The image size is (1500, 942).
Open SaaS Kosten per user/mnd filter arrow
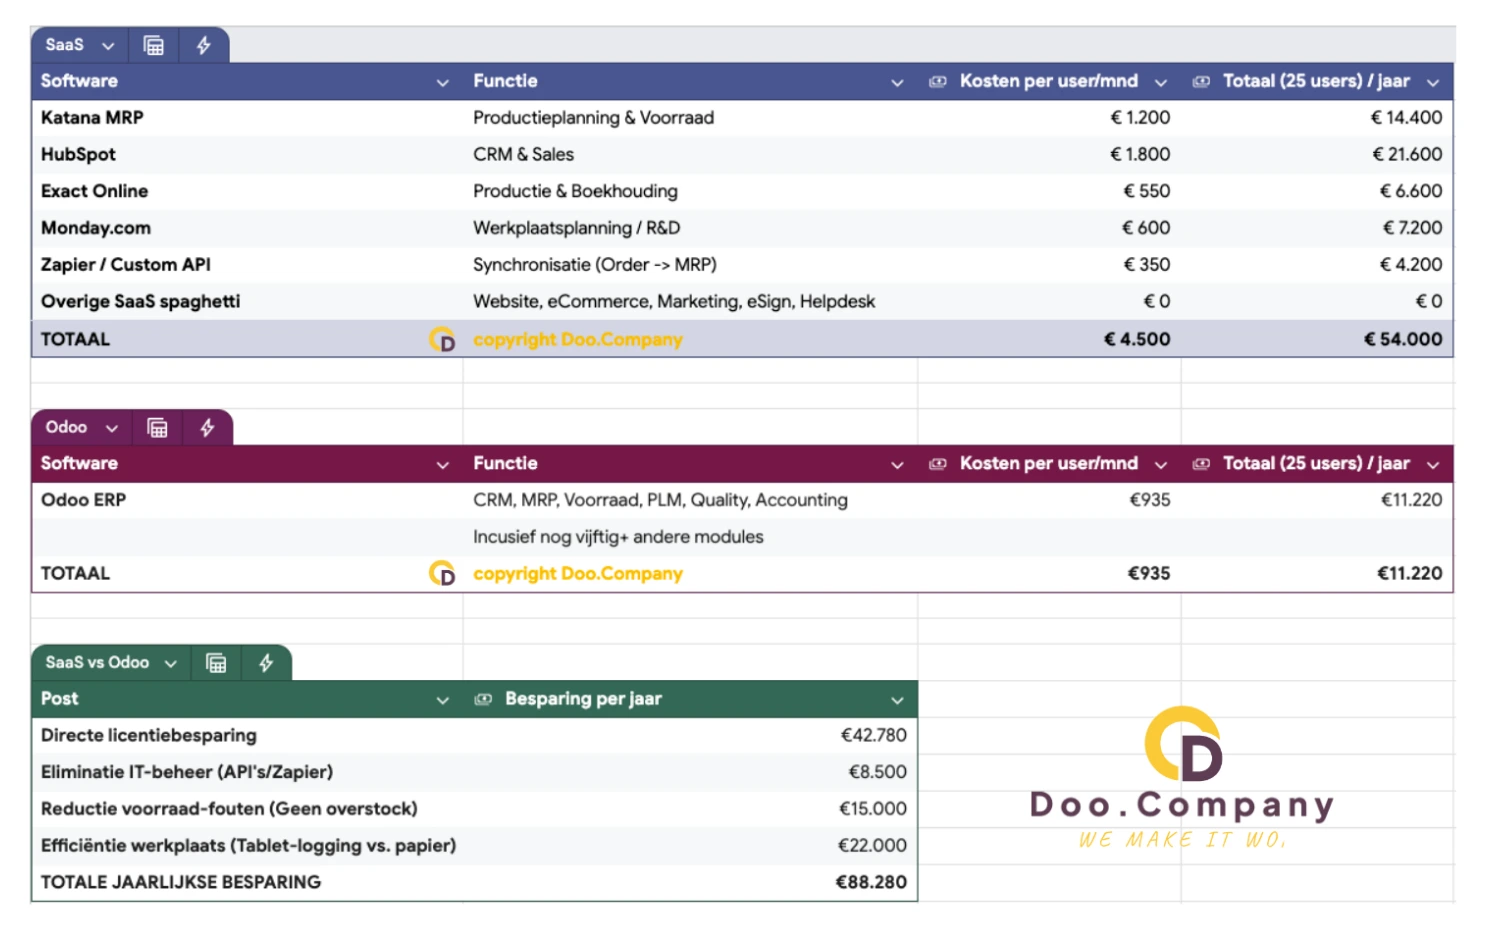tap(1161, 83)
